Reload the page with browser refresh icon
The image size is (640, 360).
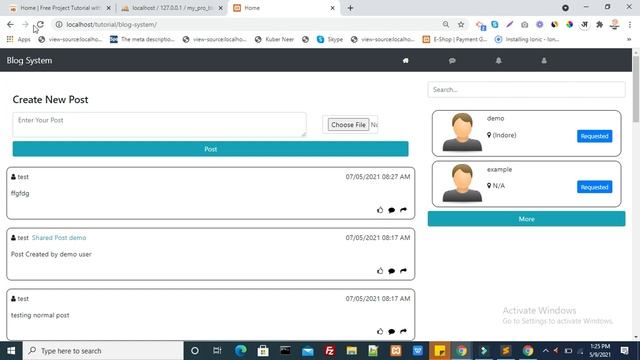click(x=40, y=24)
